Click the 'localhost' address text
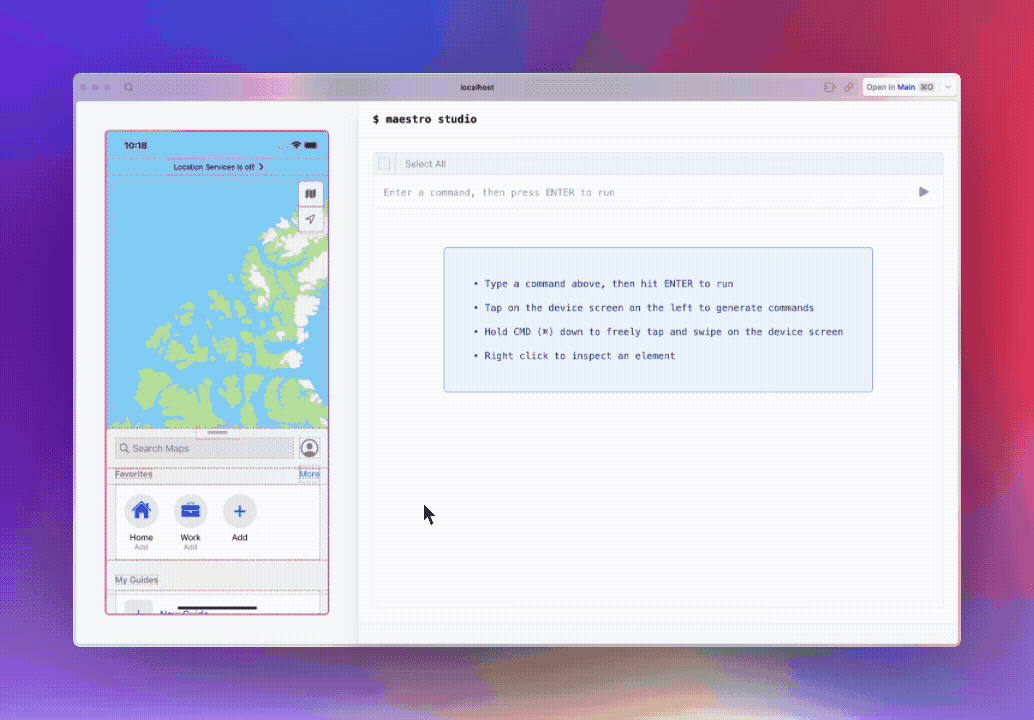1034x720 pixels. point(477,87)
